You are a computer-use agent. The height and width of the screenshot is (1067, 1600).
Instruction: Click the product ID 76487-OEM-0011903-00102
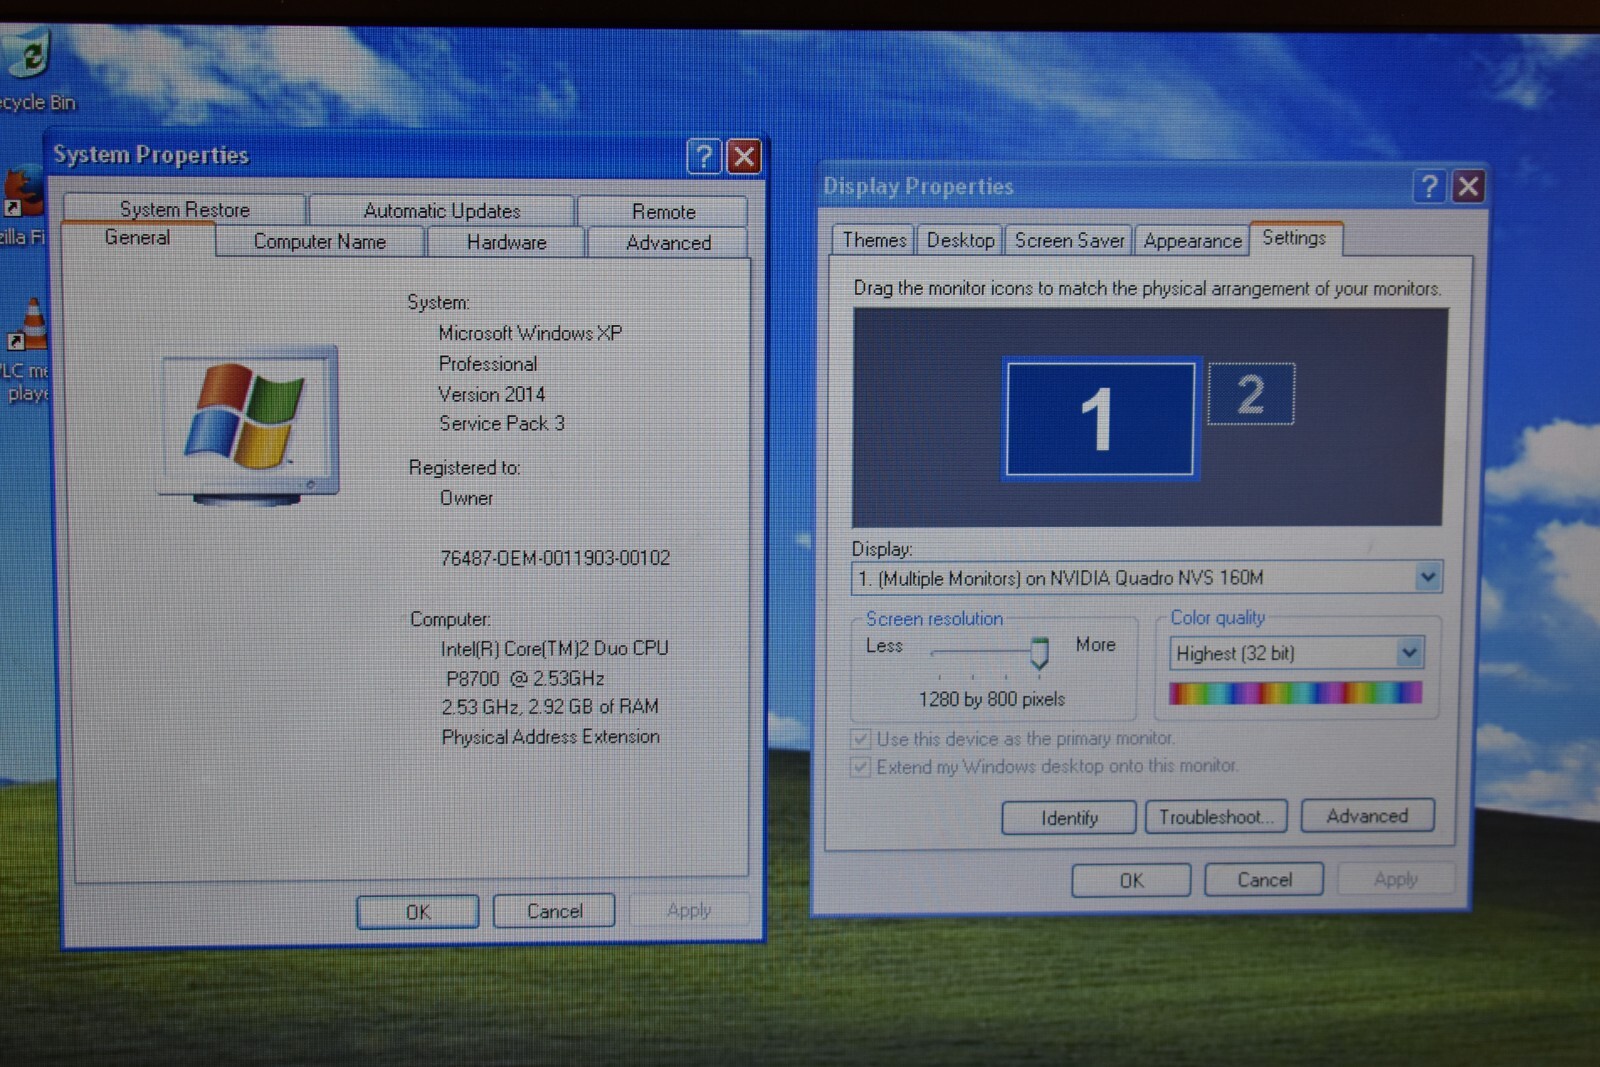coord(555,558)
